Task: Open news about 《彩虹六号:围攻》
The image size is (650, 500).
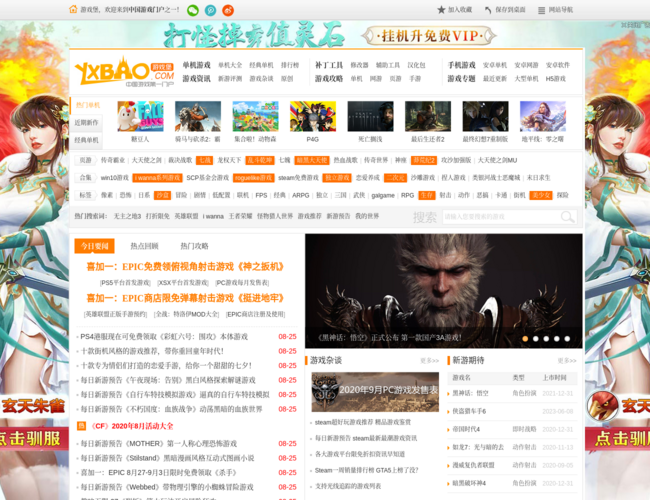Action: coord(164,337)
